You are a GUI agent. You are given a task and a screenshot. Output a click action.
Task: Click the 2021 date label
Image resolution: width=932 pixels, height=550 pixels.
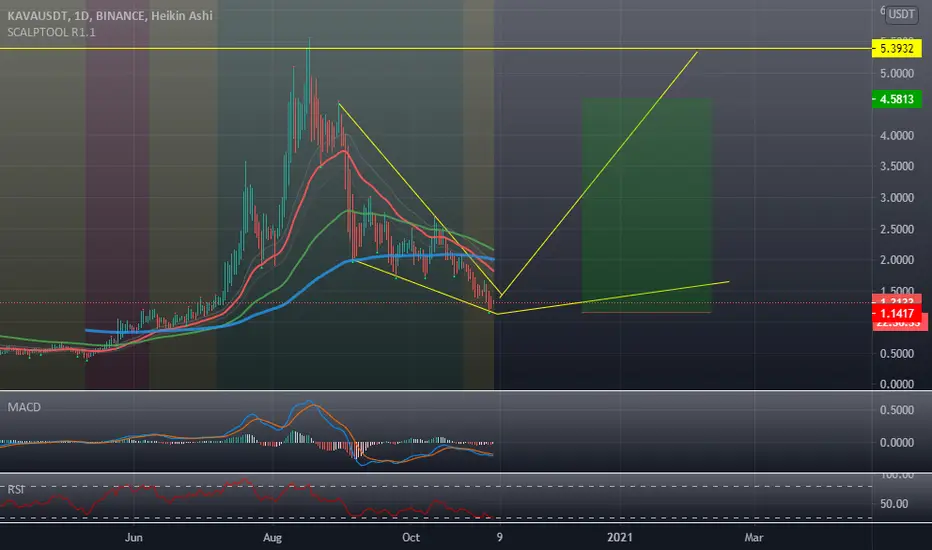(619, 538)
